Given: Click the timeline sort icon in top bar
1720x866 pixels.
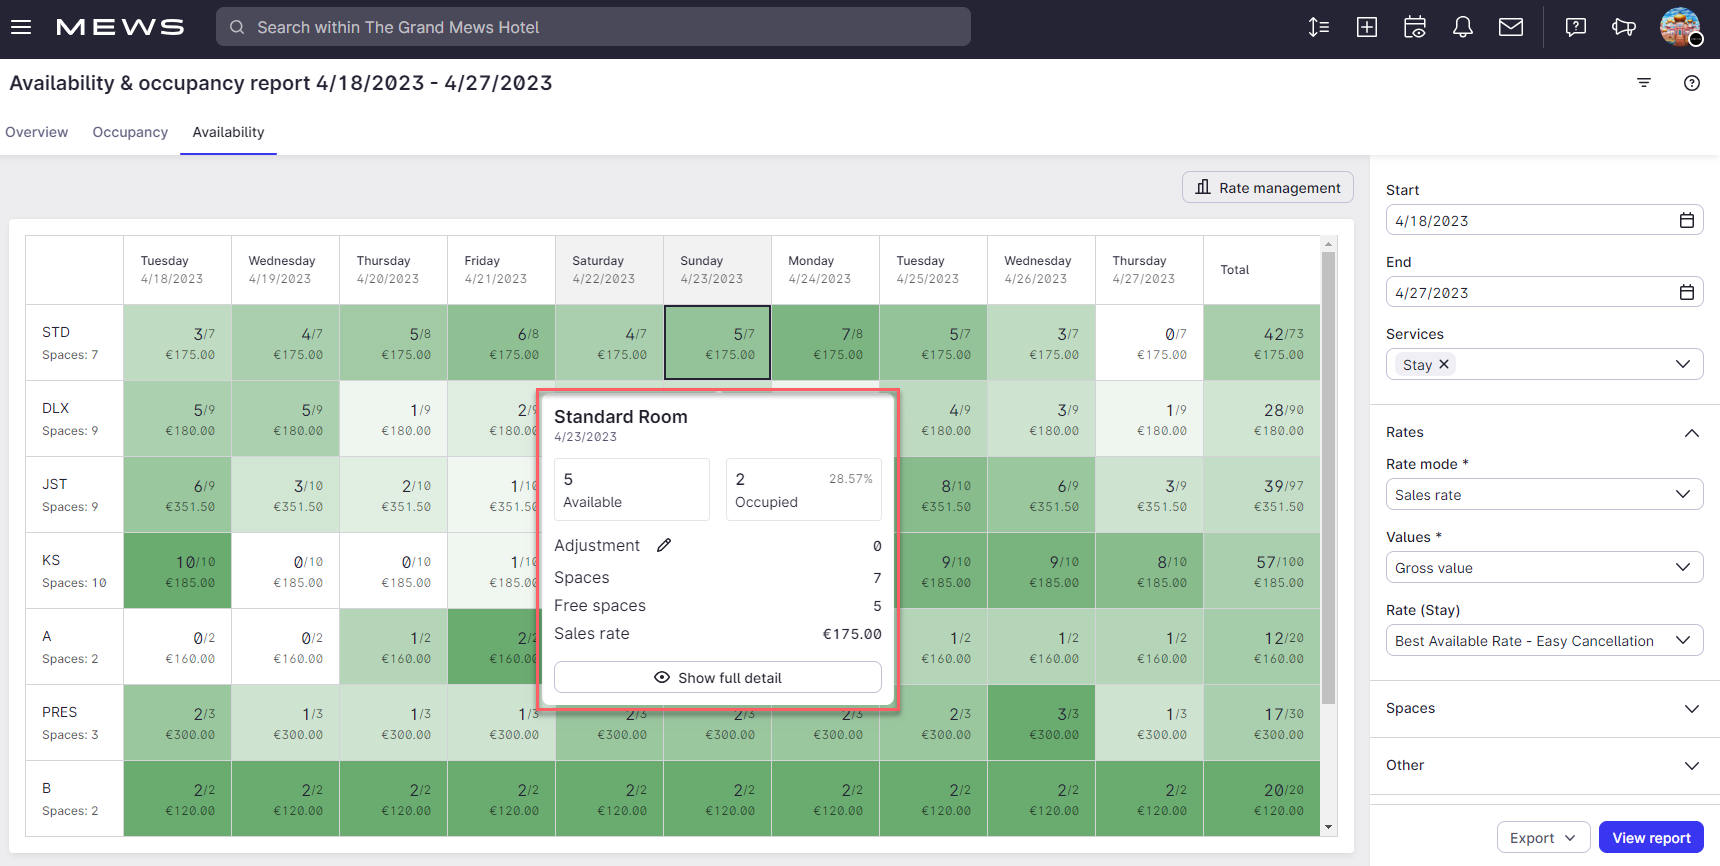Looking at the screenshot, I should point(1318,27).
